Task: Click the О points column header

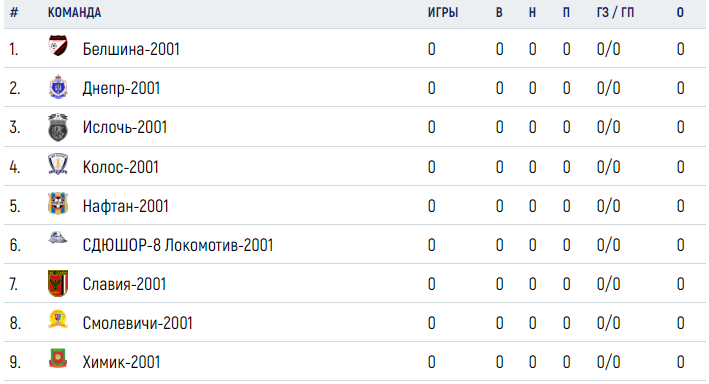Action: (x=680, y=13)
